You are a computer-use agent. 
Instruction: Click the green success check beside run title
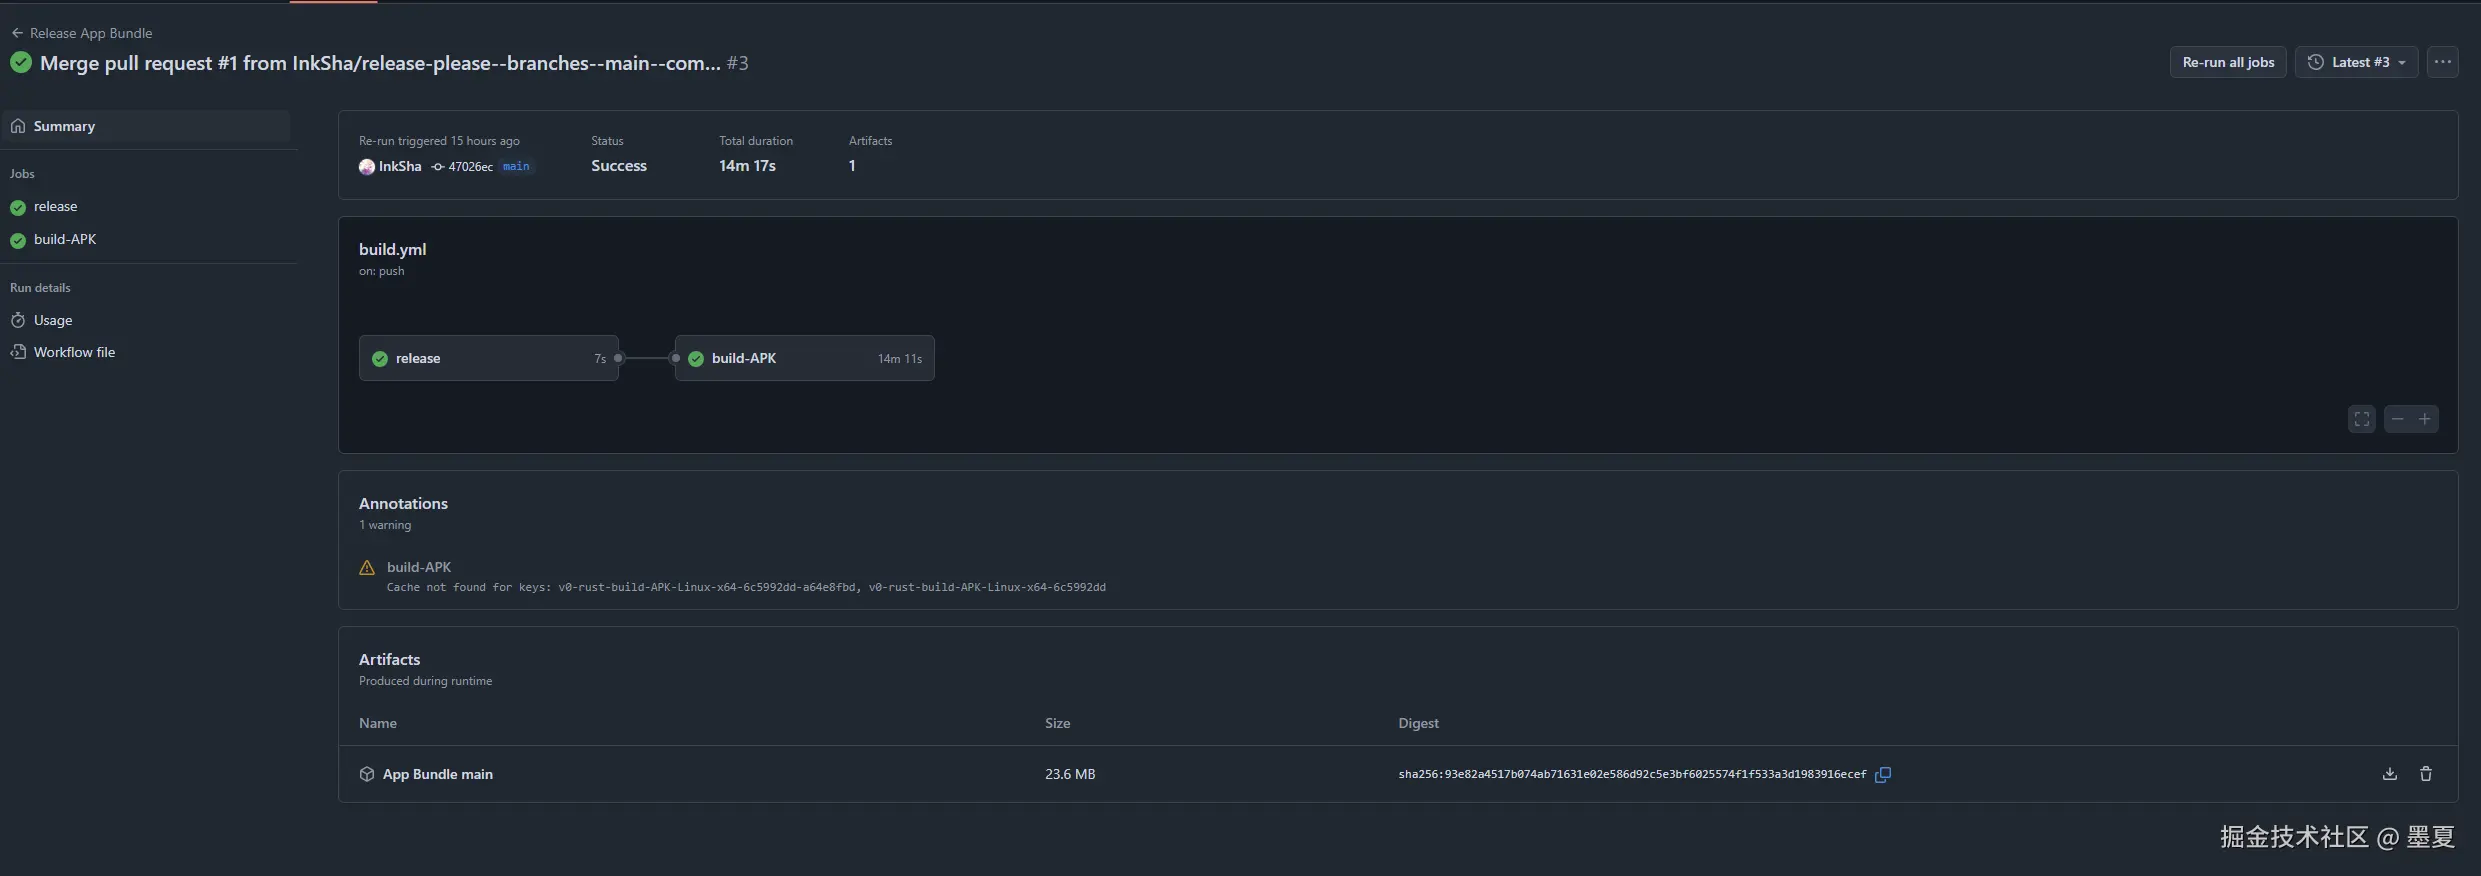pyautogui.click(x=21, y=63)
